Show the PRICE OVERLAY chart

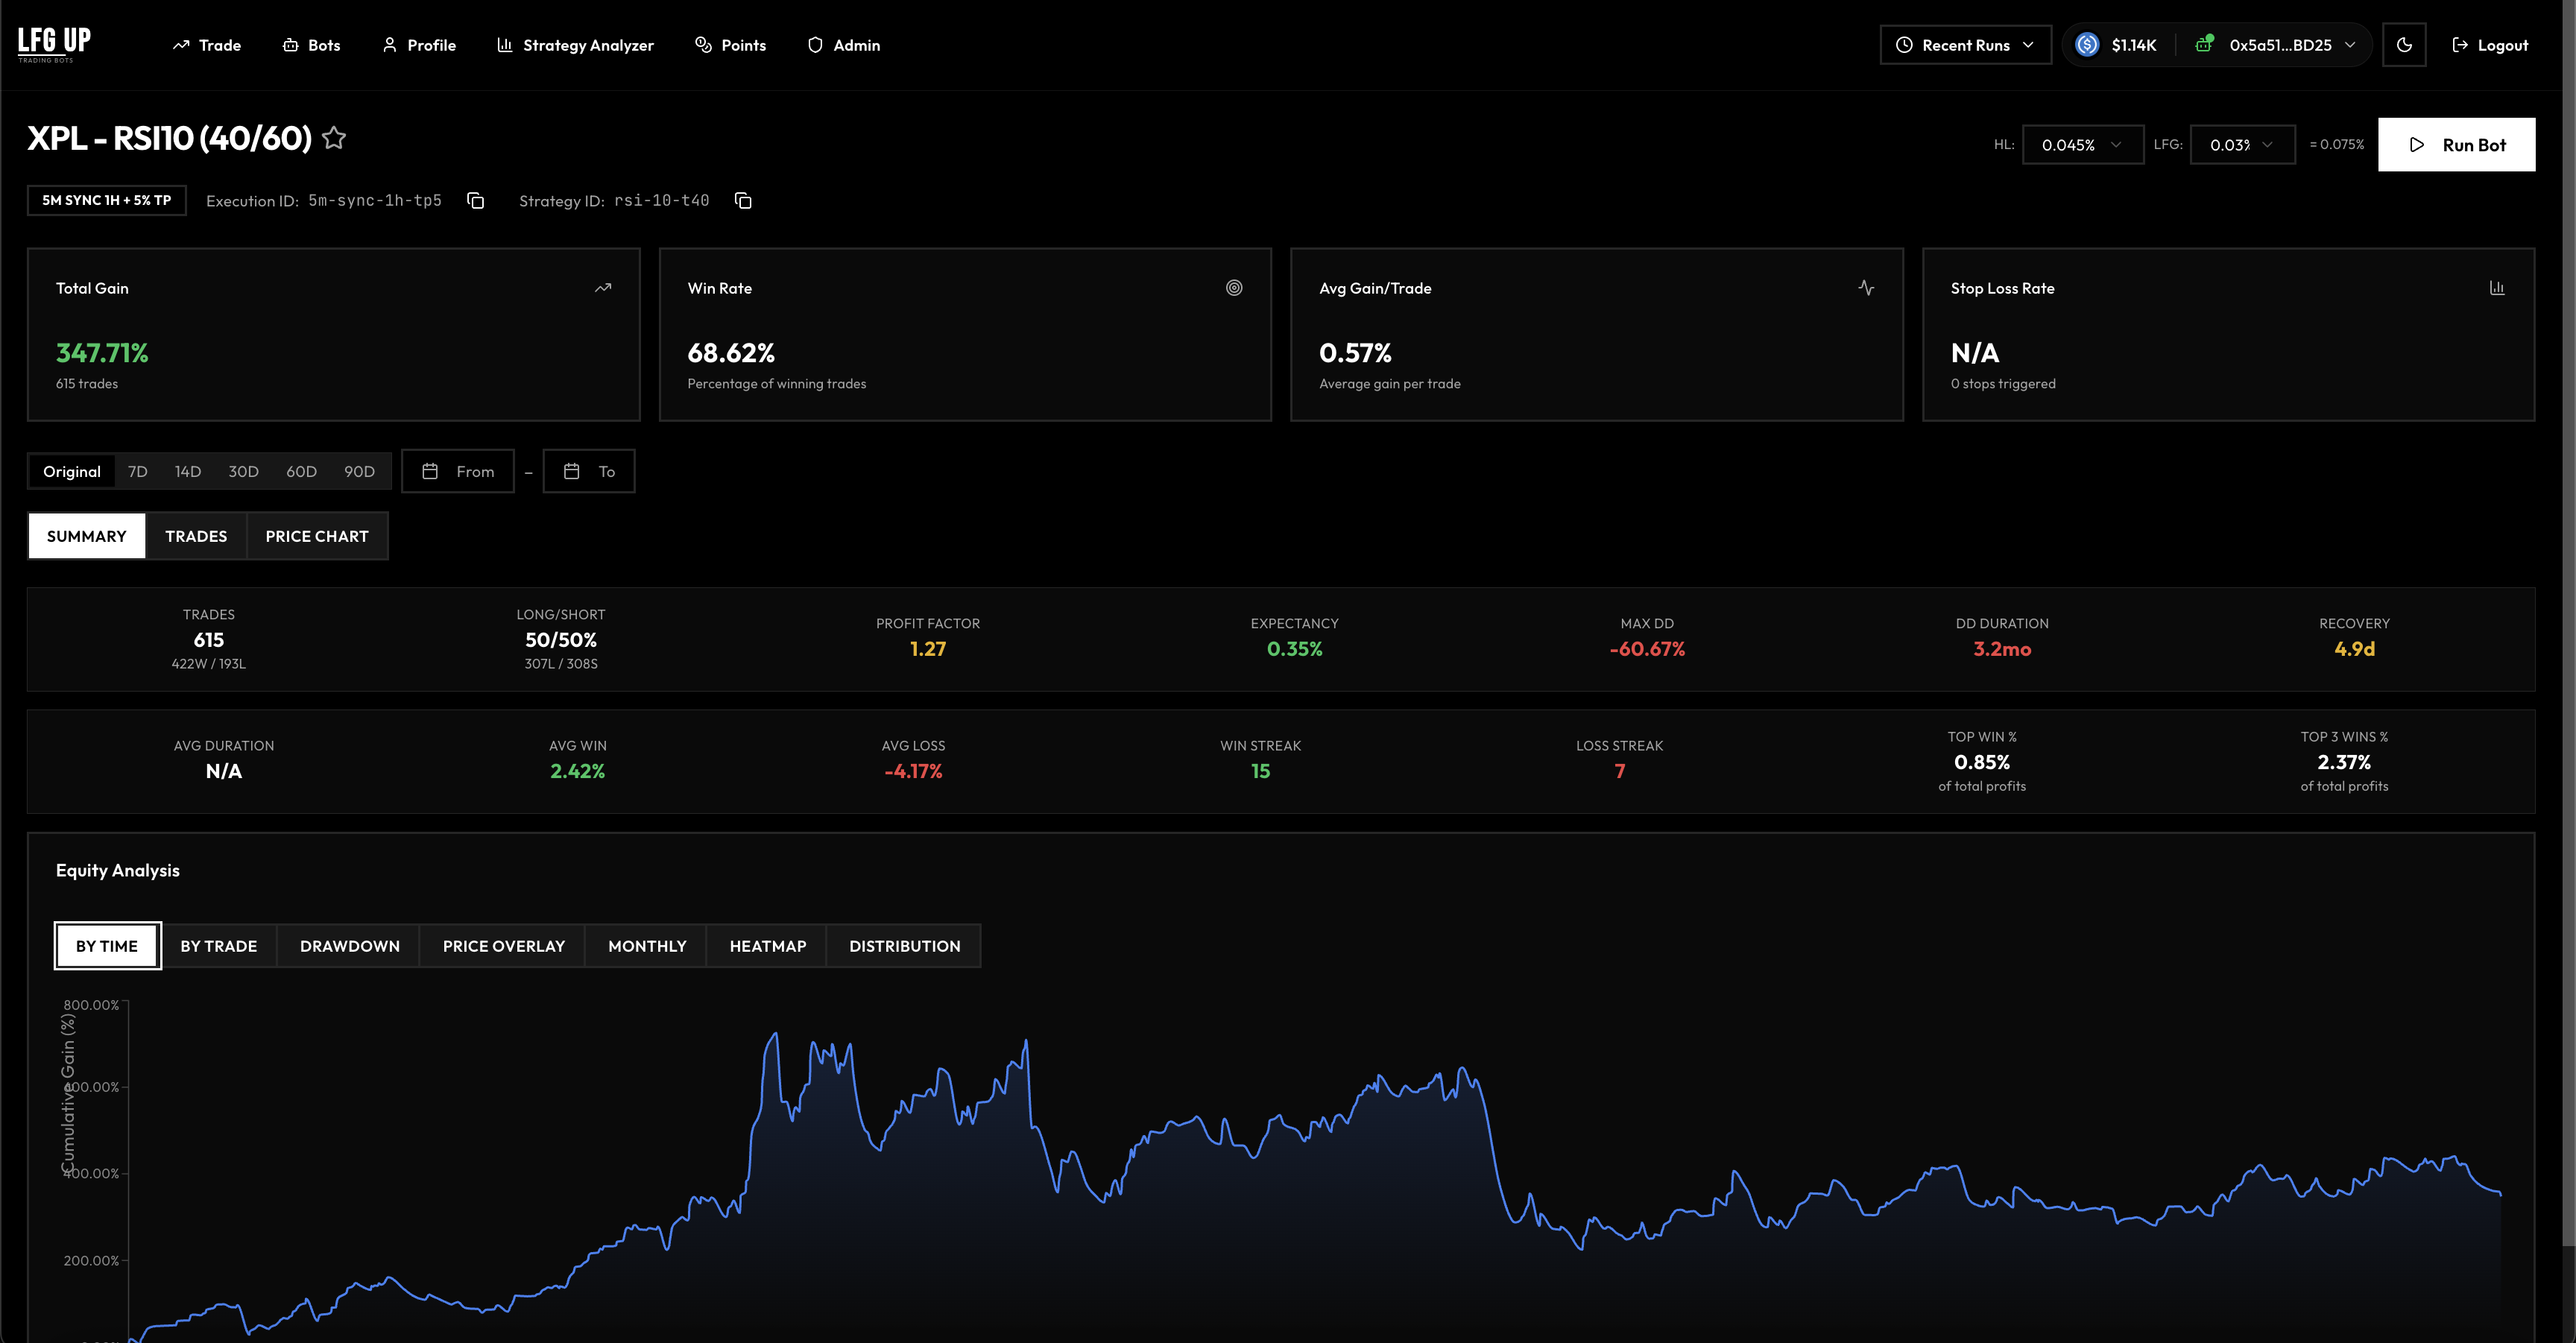click(504, 946)
